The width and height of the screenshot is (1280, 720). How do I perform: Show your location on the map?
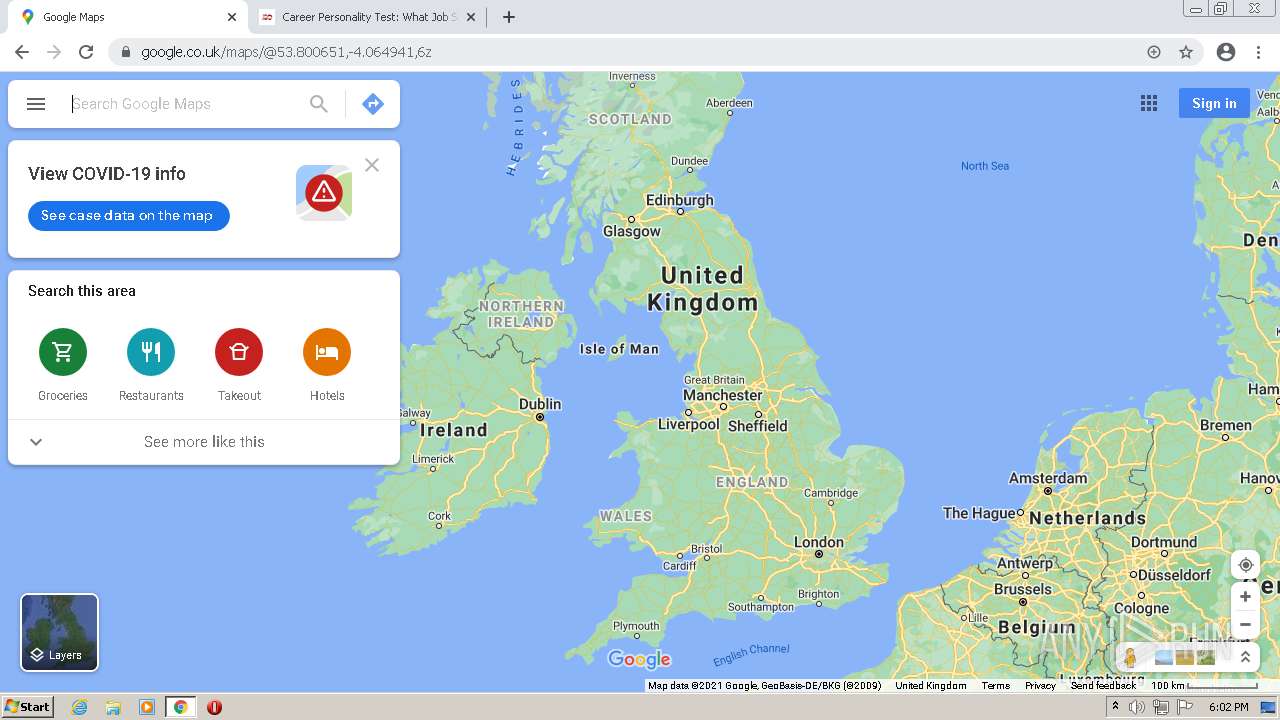click(1245, 565)
